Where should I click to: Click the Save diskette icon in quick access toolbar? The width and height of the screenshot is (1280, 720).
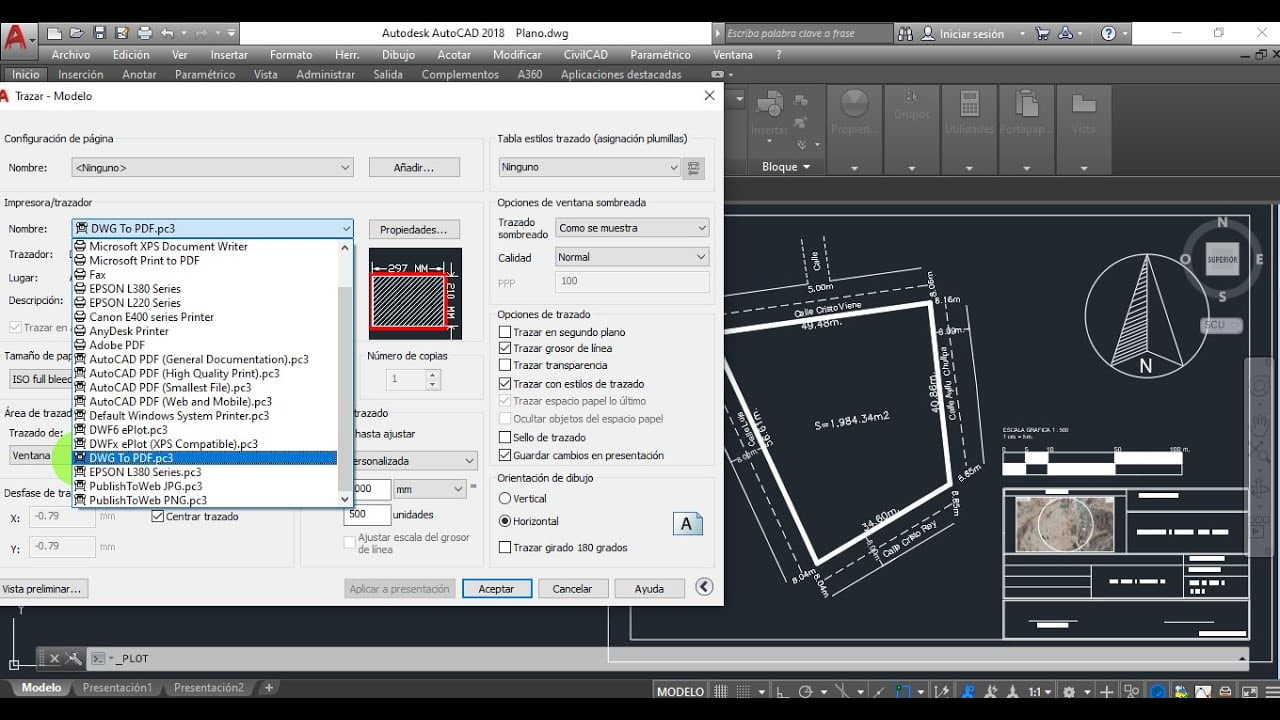[x=99, y=34]
